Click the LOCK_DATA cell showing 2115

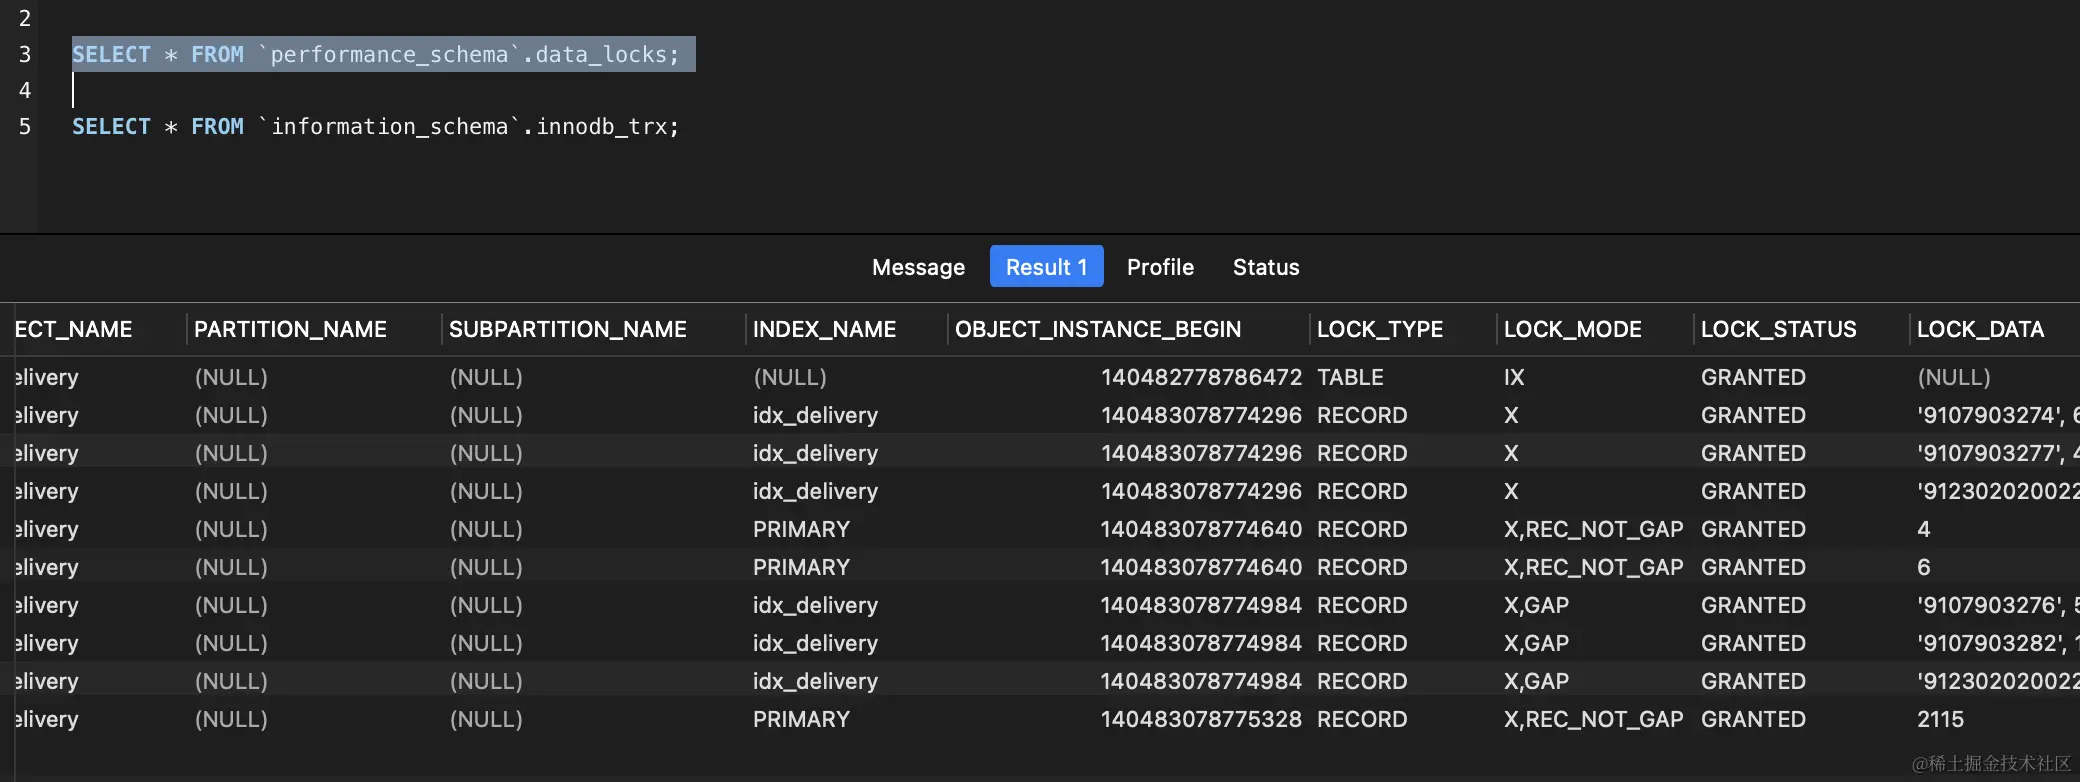[1940, 719]
